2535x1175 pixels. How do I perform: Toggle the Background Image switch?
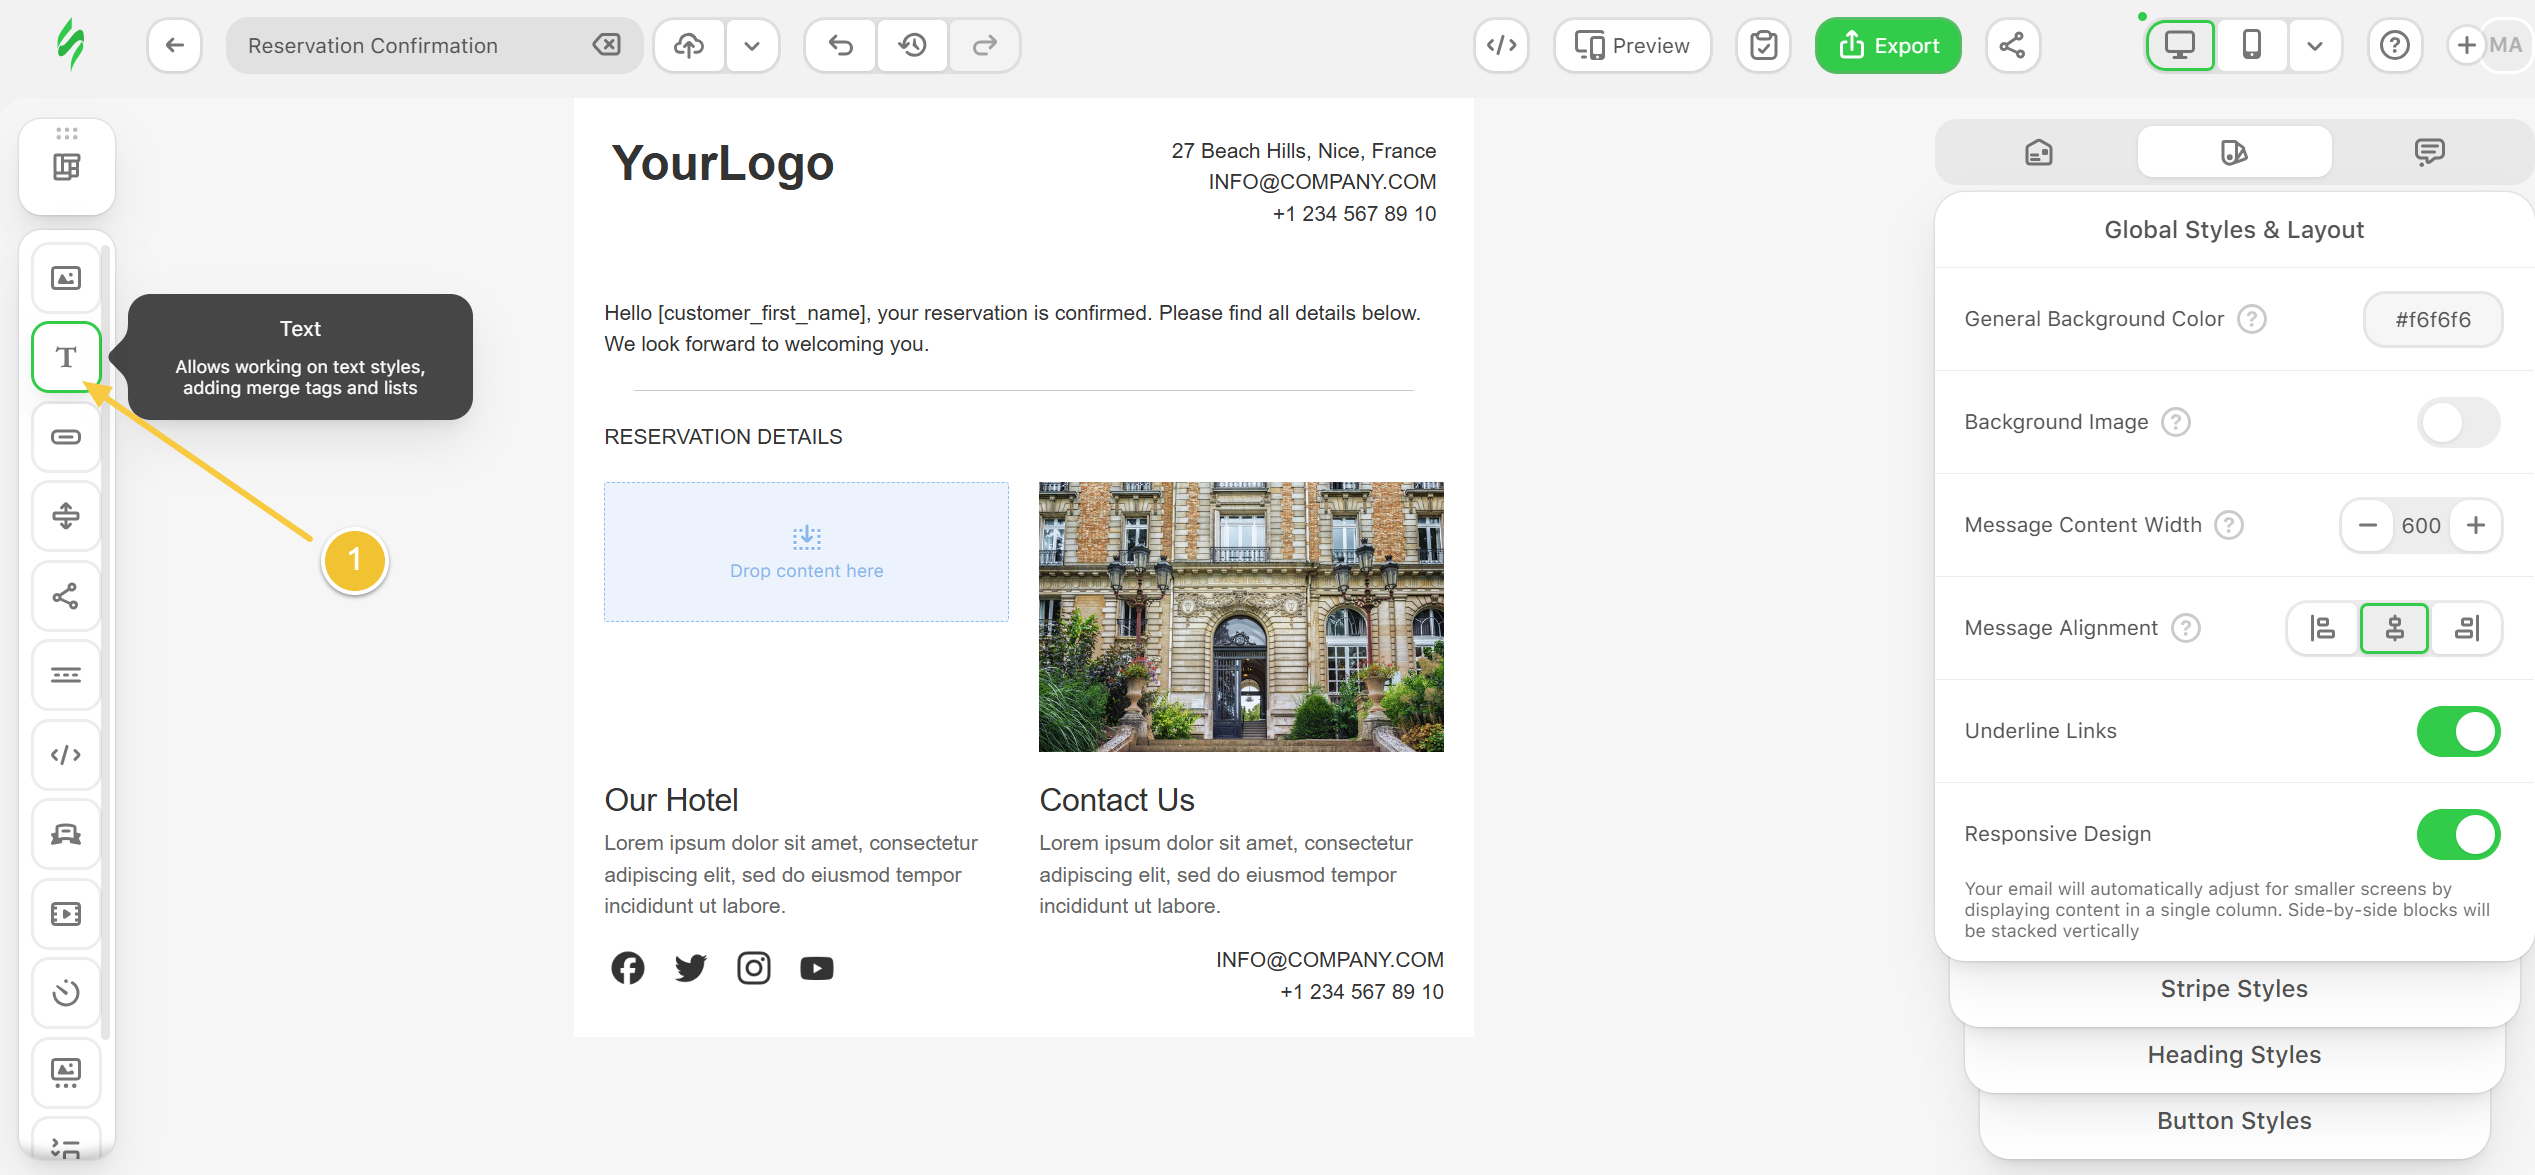click(2458, 423)
